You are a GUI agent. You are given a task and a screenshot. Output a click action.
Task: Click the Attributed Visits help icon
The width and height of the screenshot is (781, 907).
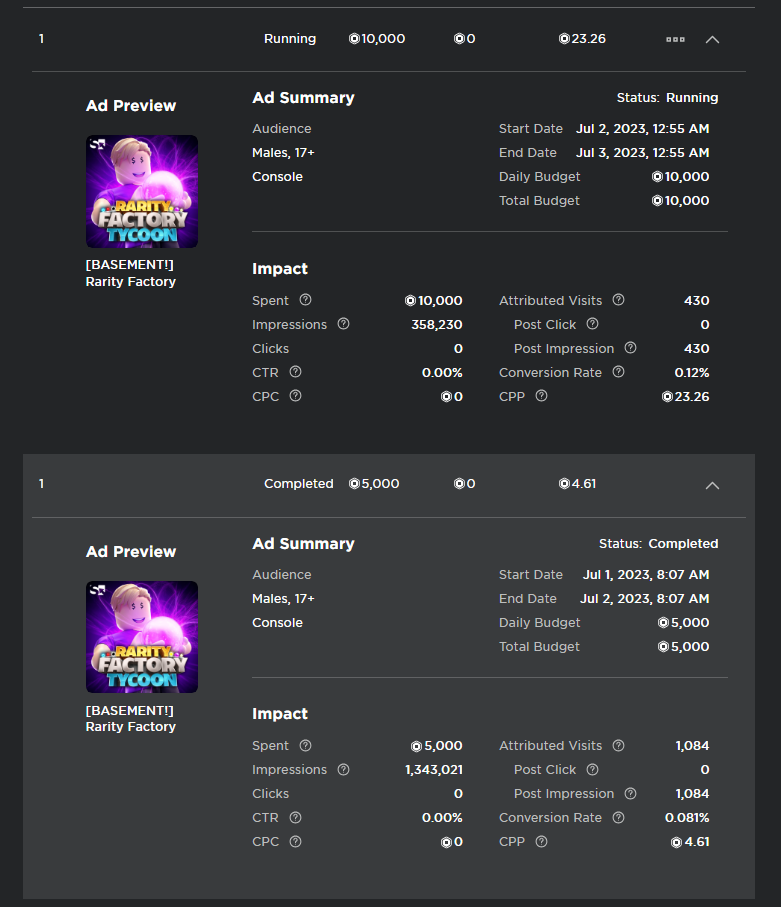coord(618,300)
